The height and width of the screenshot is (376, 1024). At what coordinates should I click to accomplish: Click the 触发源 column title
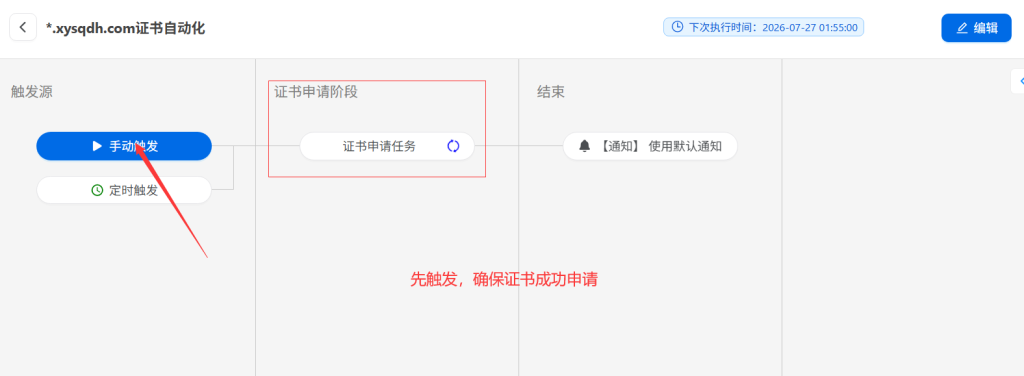(x=31, y=92)
